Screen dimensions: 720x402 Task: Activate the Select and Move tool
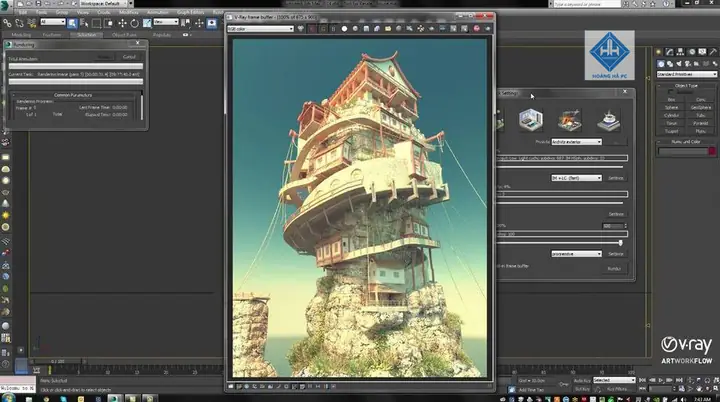[x=122, y=23]
